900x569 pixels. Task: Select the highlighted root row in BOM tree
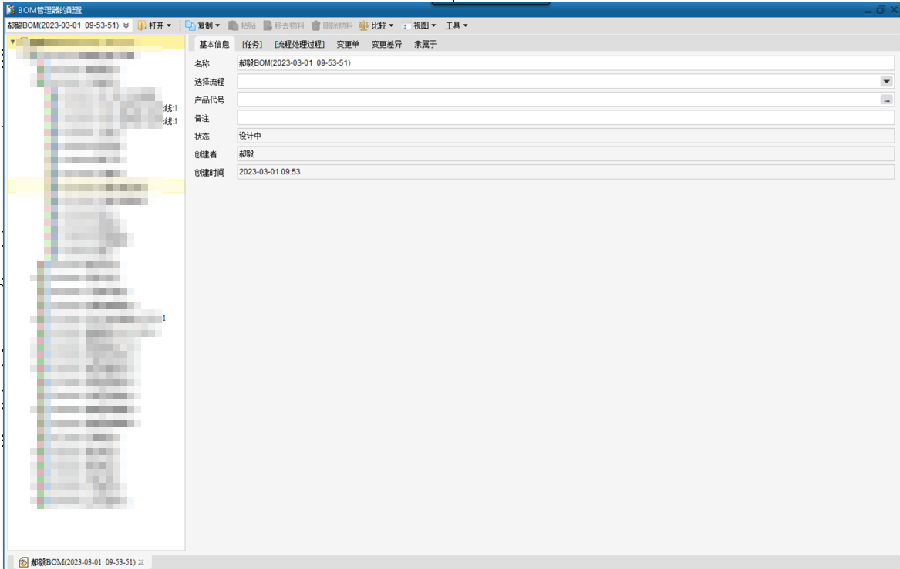click(96, 42)
